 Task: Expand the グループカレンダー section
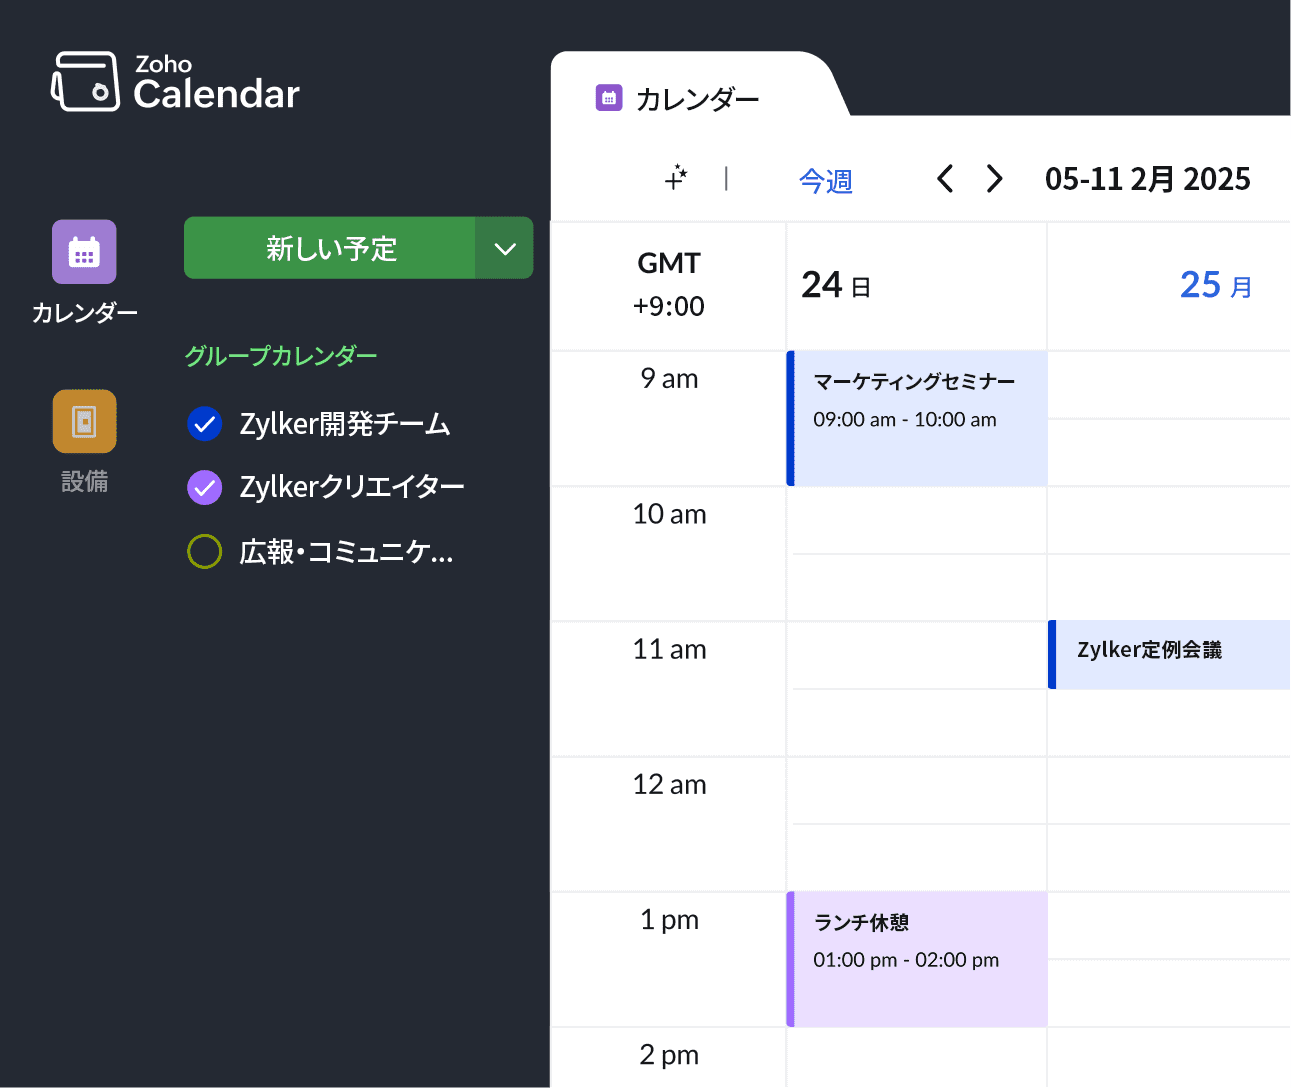pos(281,355)
